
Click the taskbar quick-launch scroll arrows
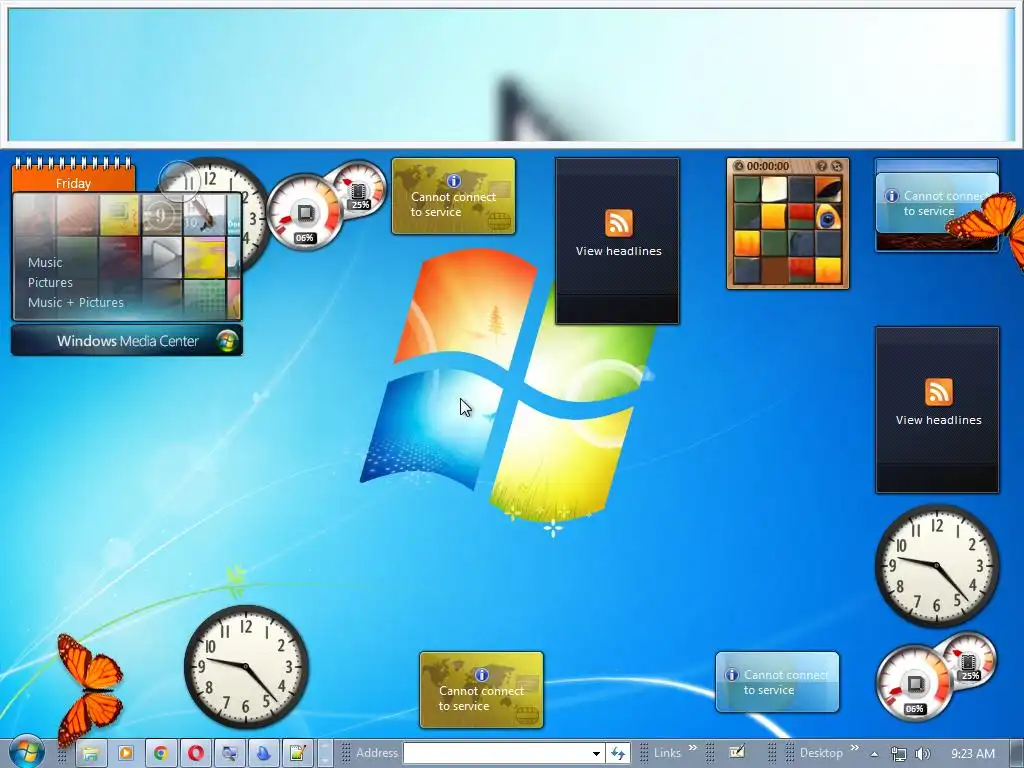click(x=325, y=753)
